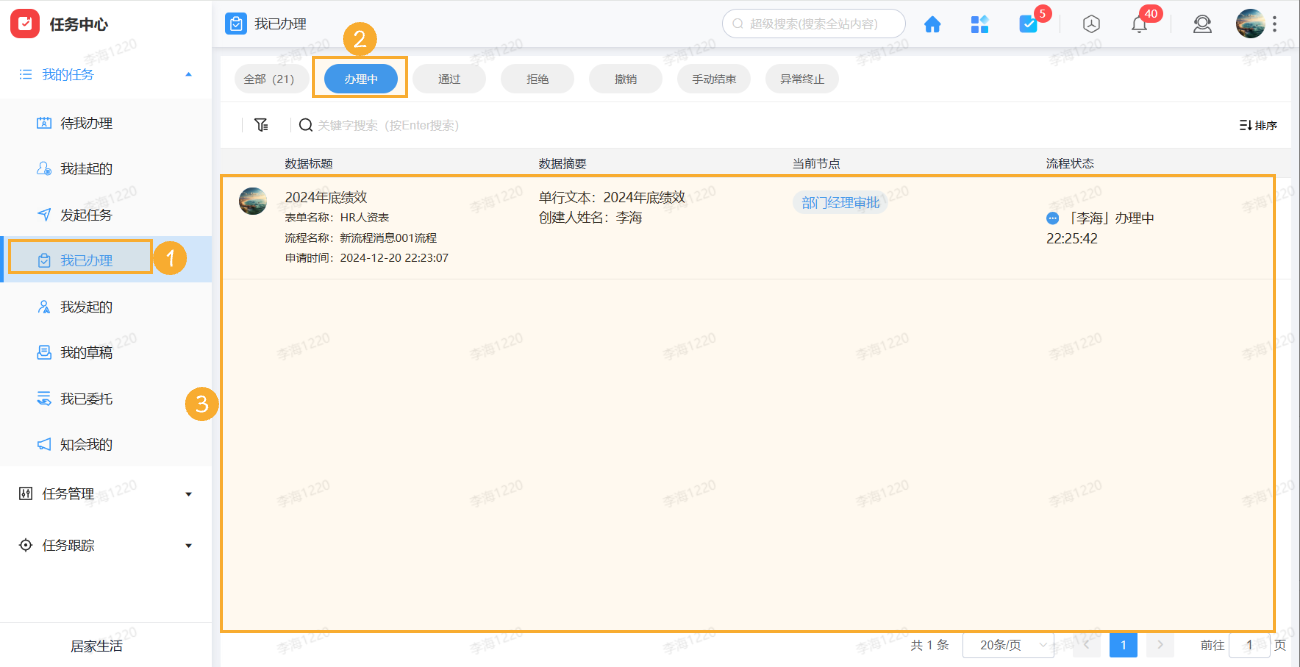1300x667 pixels.
Task: Open the home icon in top bar
Action: point(932,23)
